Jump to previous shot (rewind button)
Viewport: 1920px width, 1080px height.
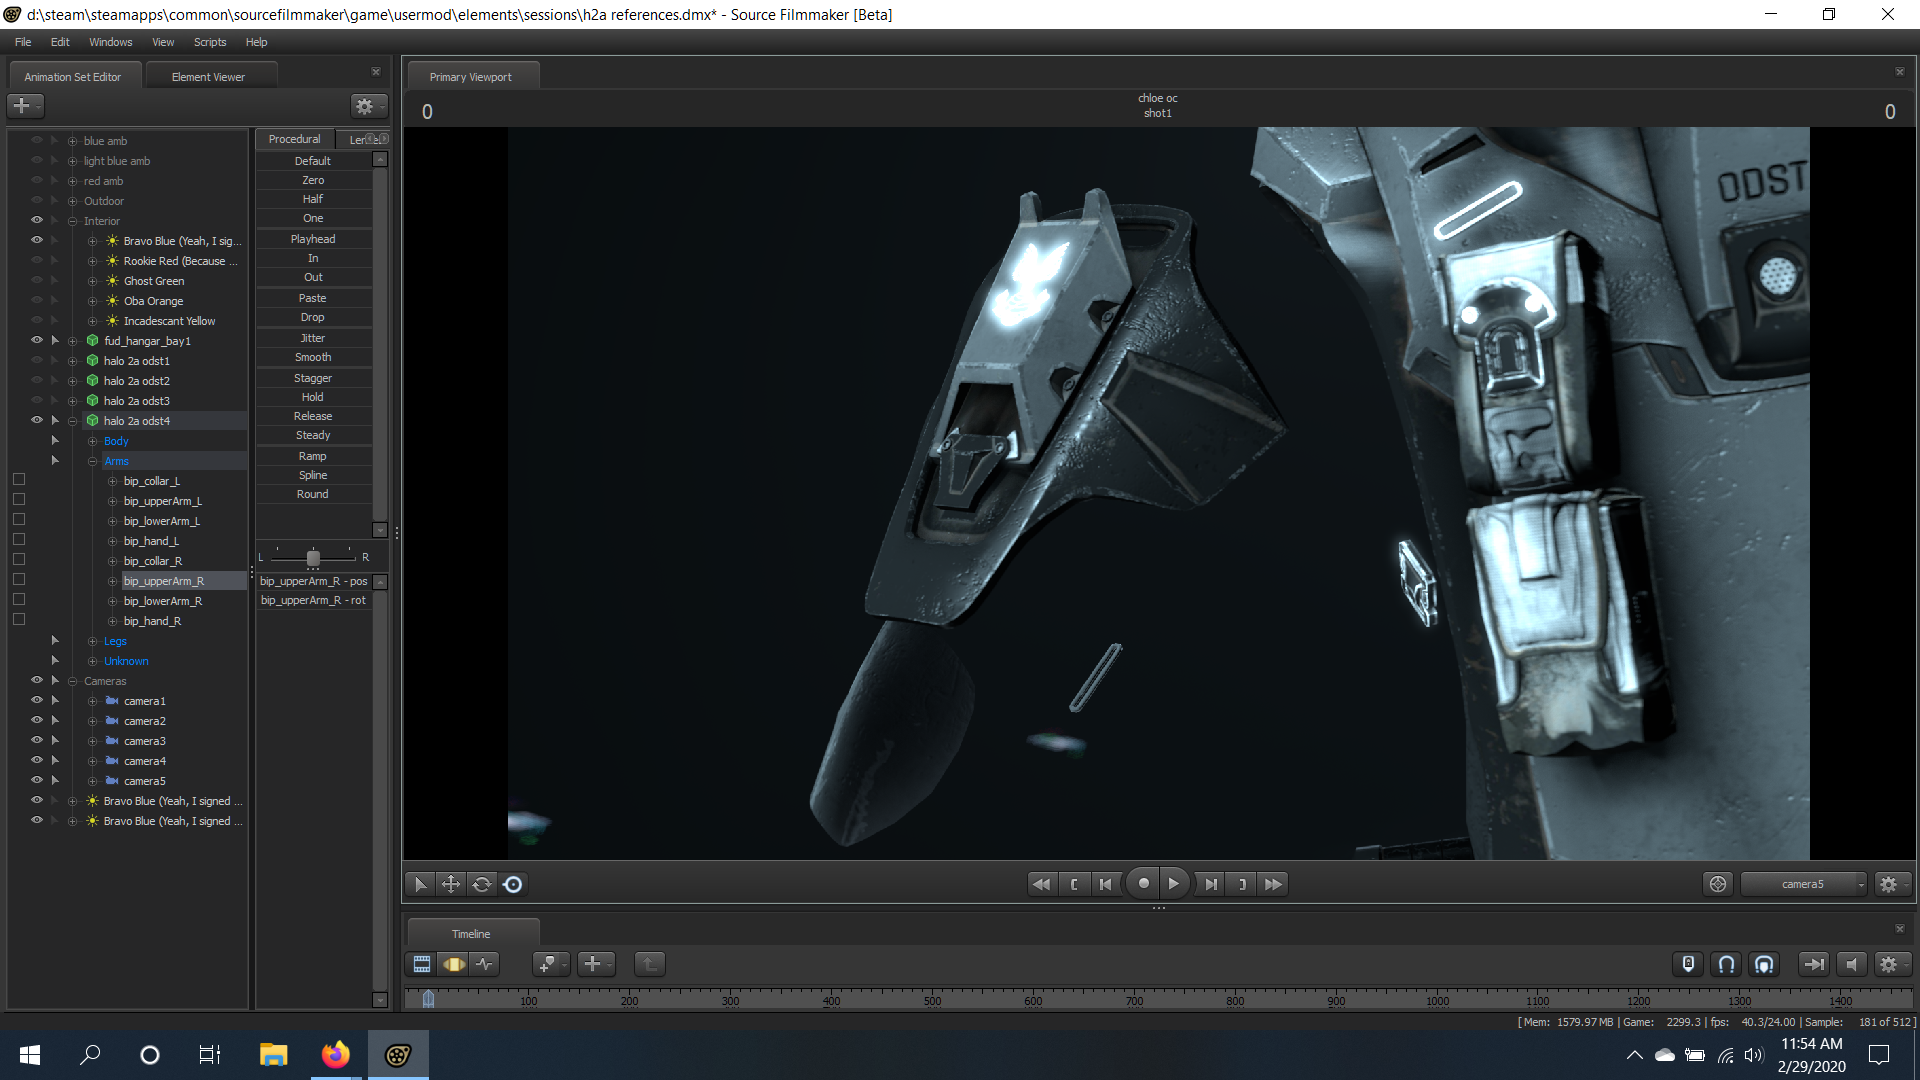(x=1041, y=884)
